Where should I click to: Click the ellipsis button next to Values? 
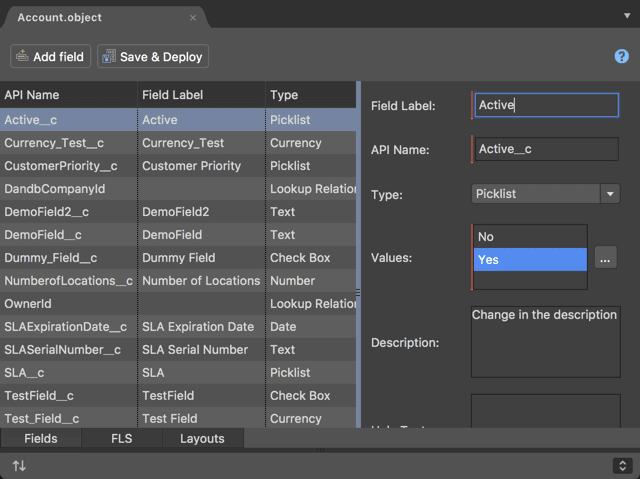point(605,257)
